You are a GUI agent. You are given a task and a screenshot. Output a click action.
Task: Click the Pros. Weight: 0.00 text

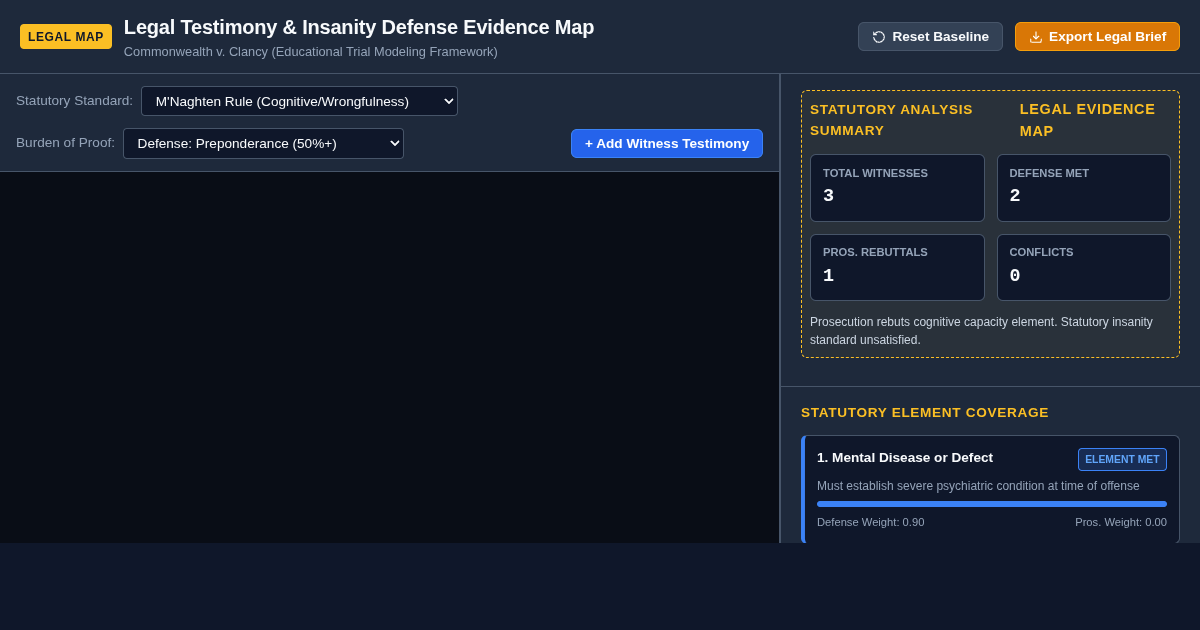1121,522
